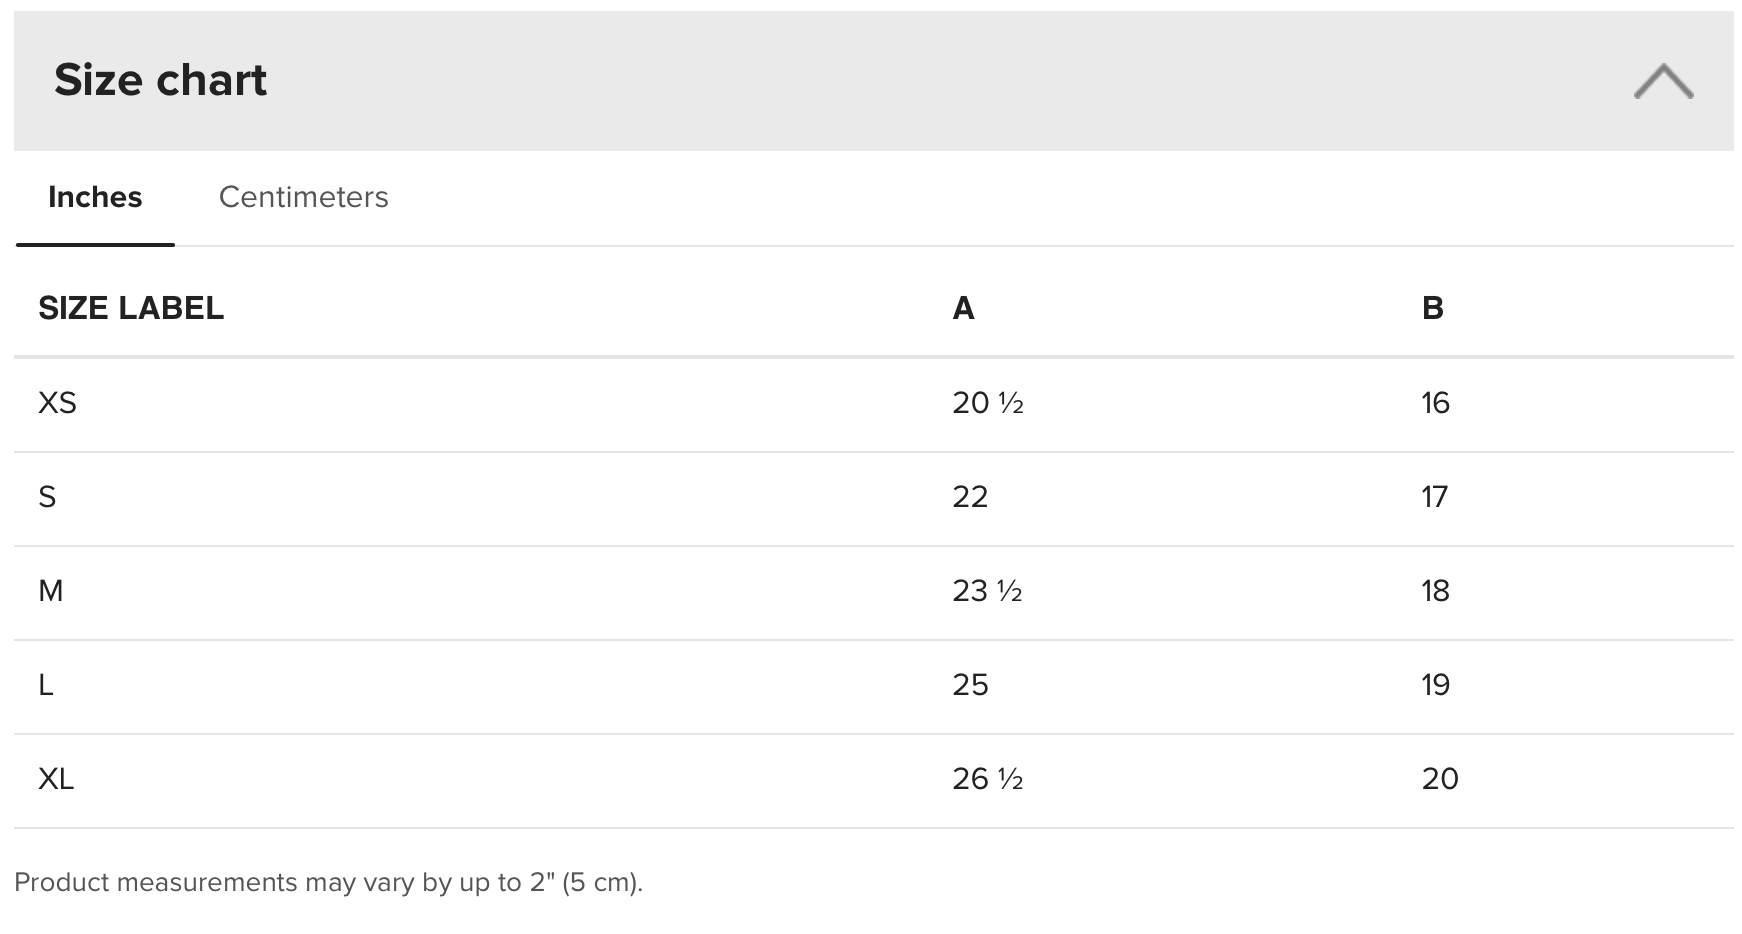Click the value 22 in column A

[x=970, y=497]
